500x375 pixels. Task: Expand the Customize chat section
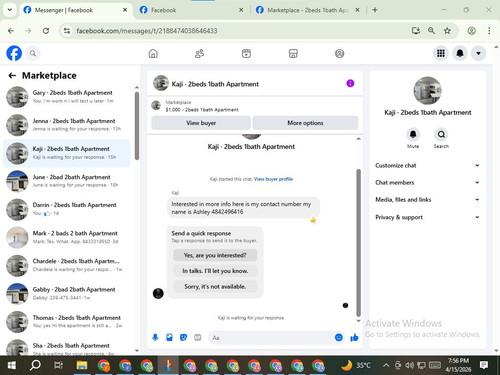(x=427, y=165)
